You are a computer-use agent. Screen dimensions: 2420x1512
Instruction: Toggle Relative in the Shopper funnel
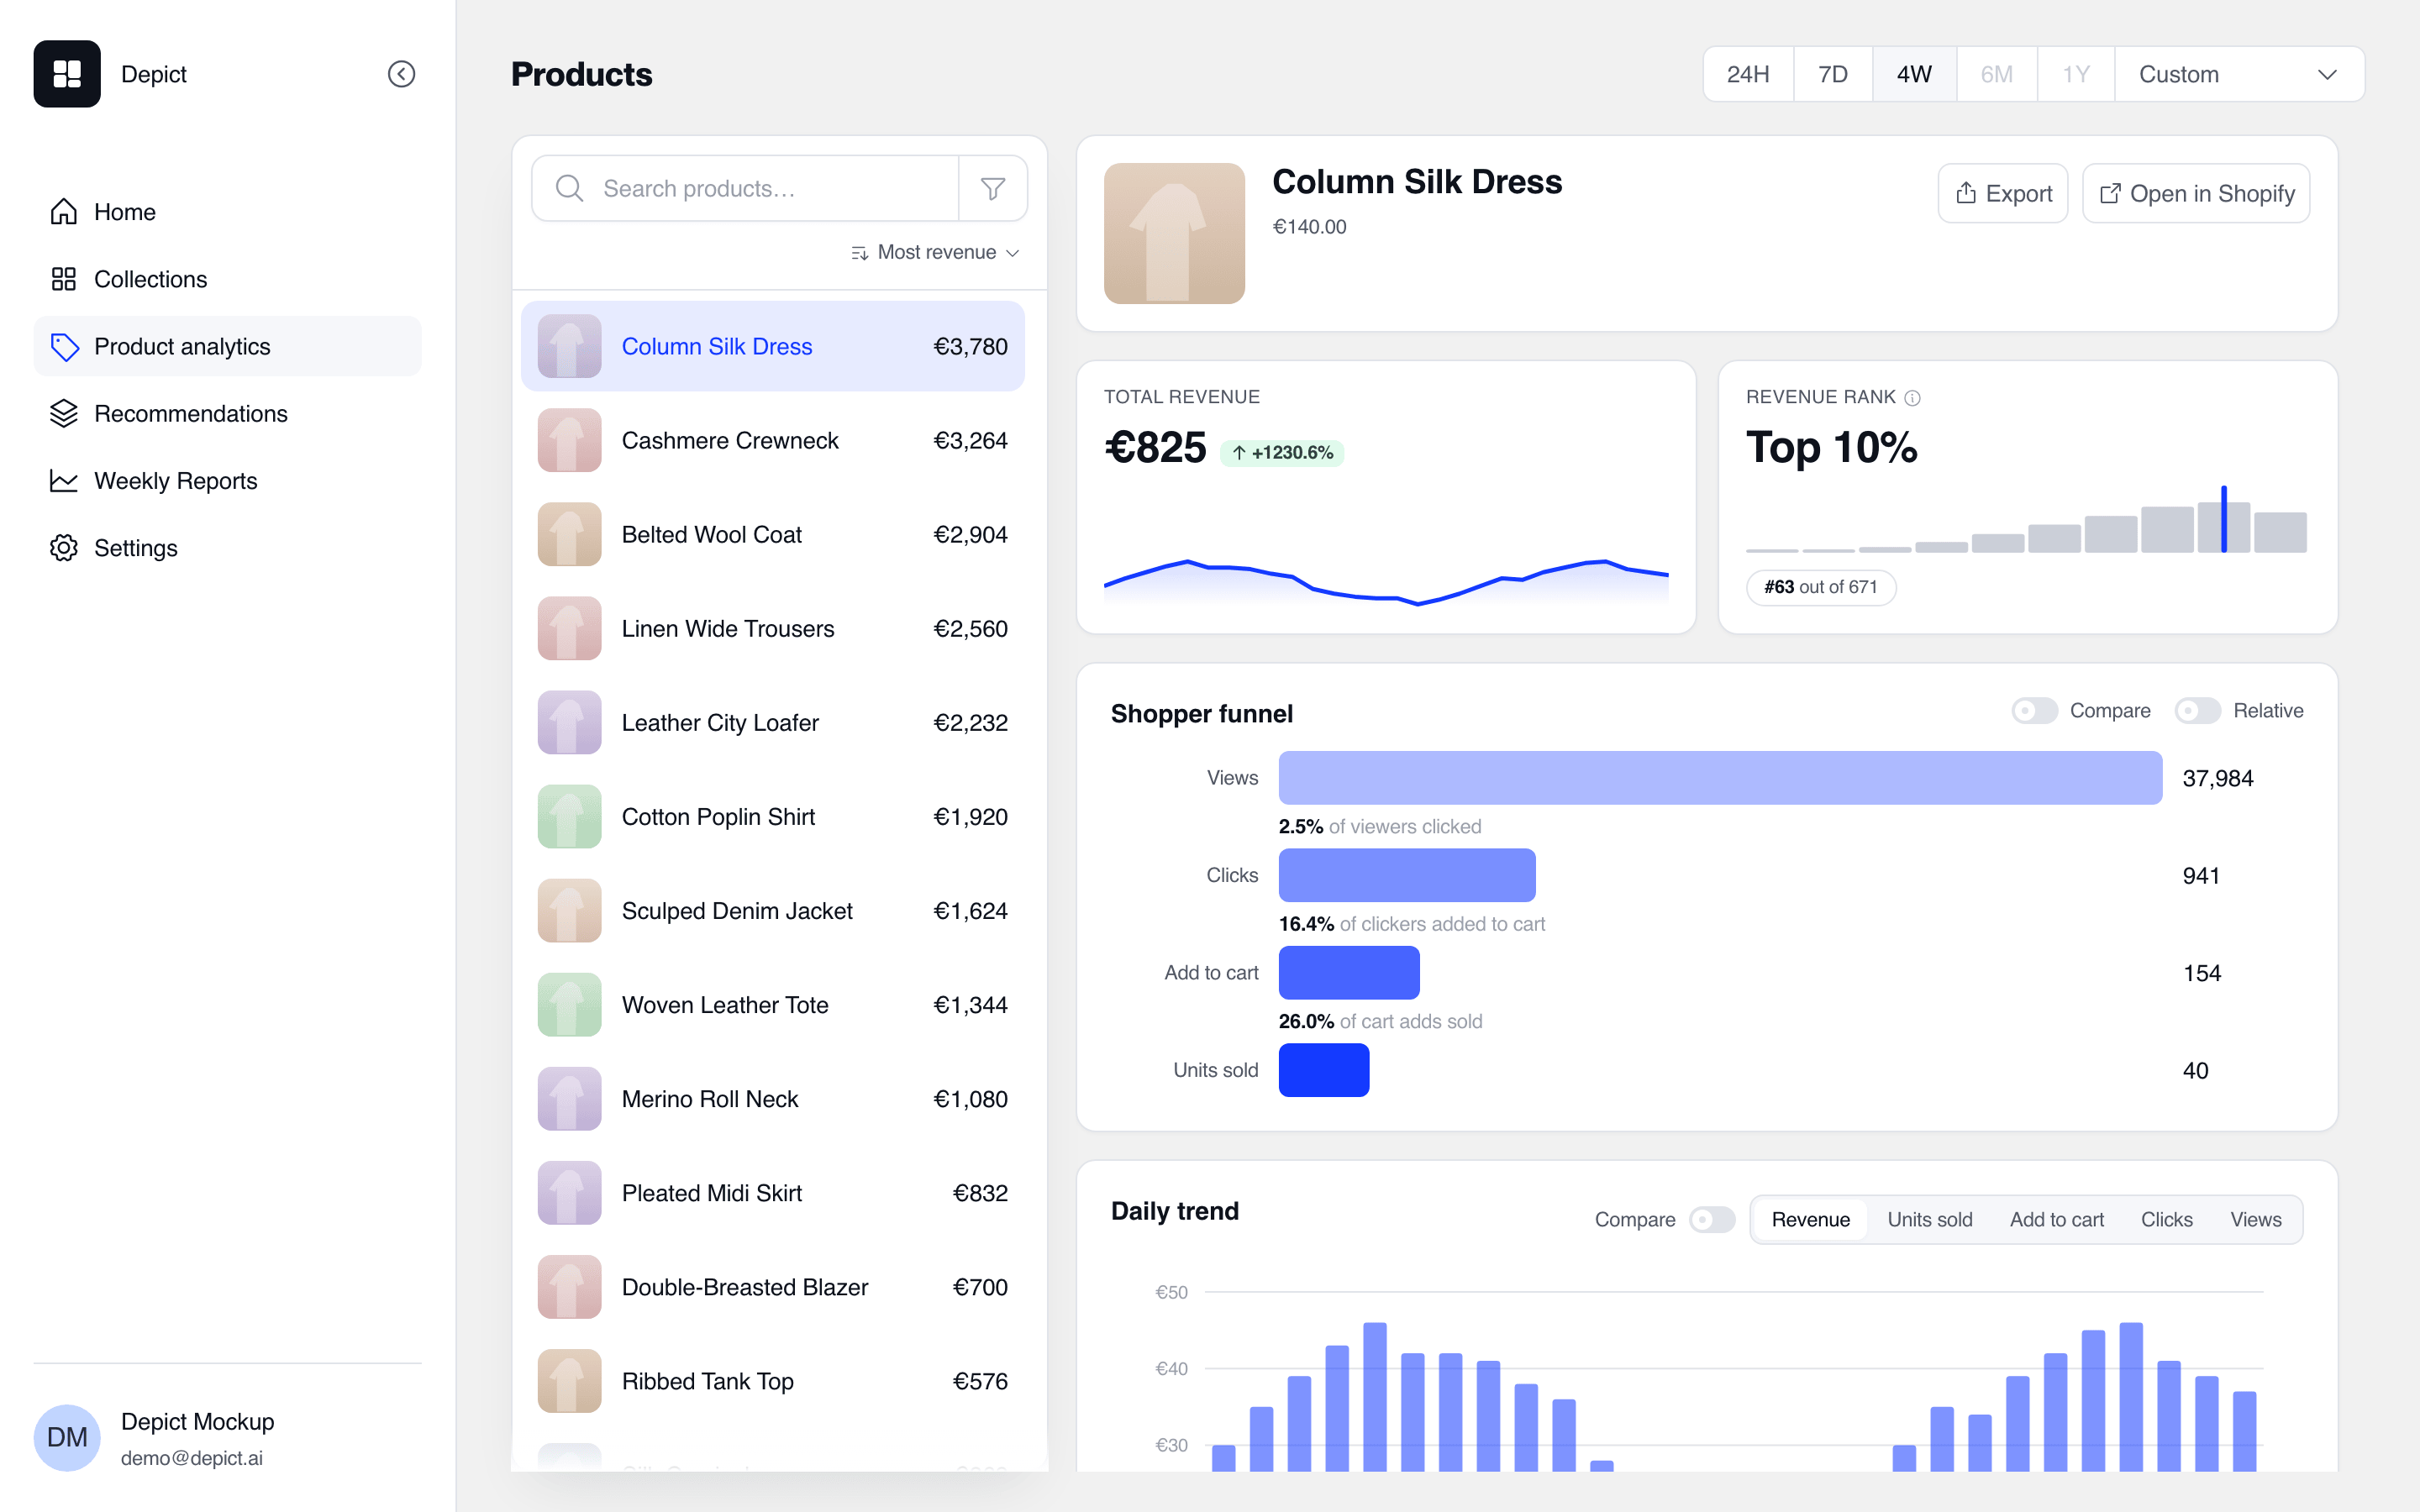point(2197,711)
